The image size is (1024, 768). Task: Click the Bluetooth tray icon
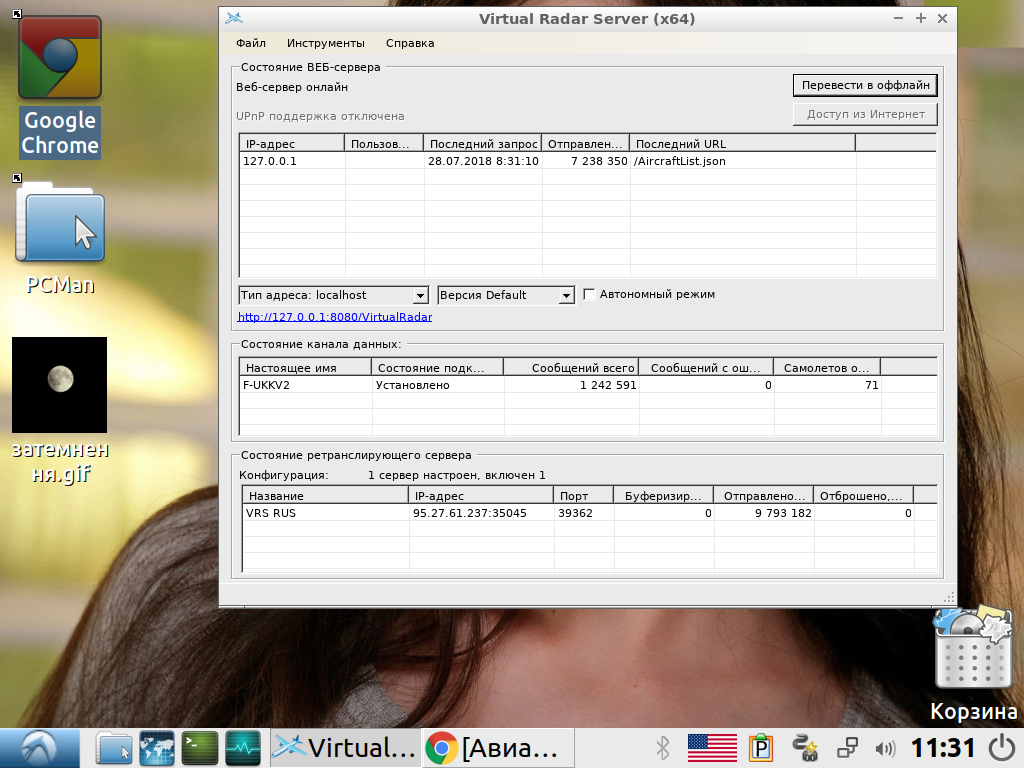point(661,748)
